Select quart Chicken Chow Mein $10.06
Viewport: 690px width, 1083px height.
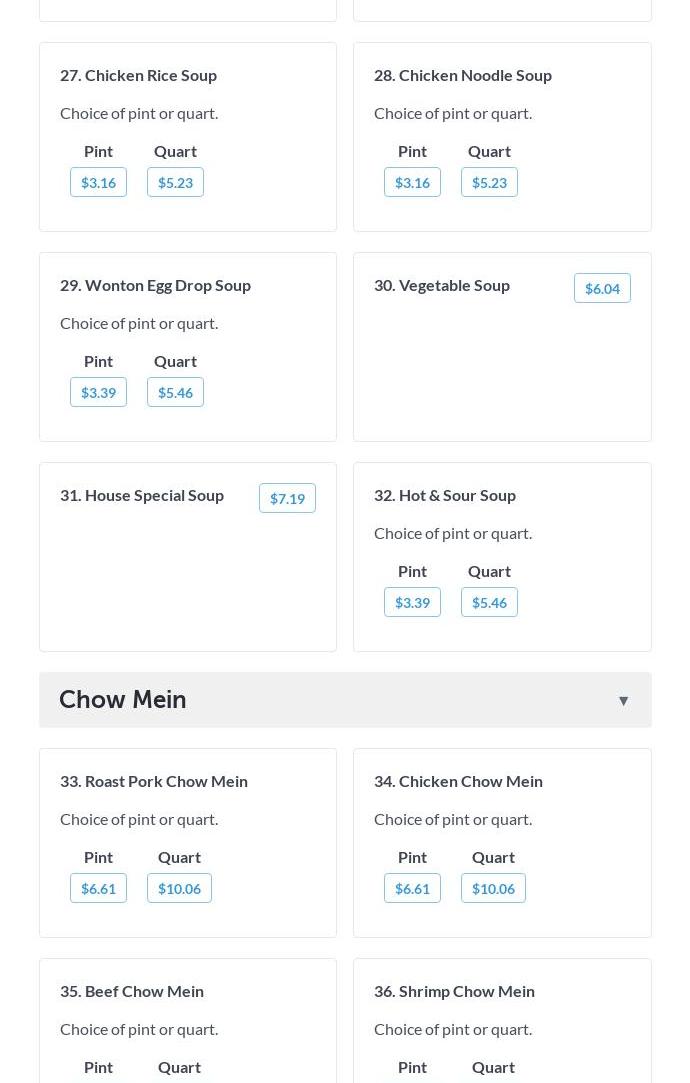click(493, 888)
